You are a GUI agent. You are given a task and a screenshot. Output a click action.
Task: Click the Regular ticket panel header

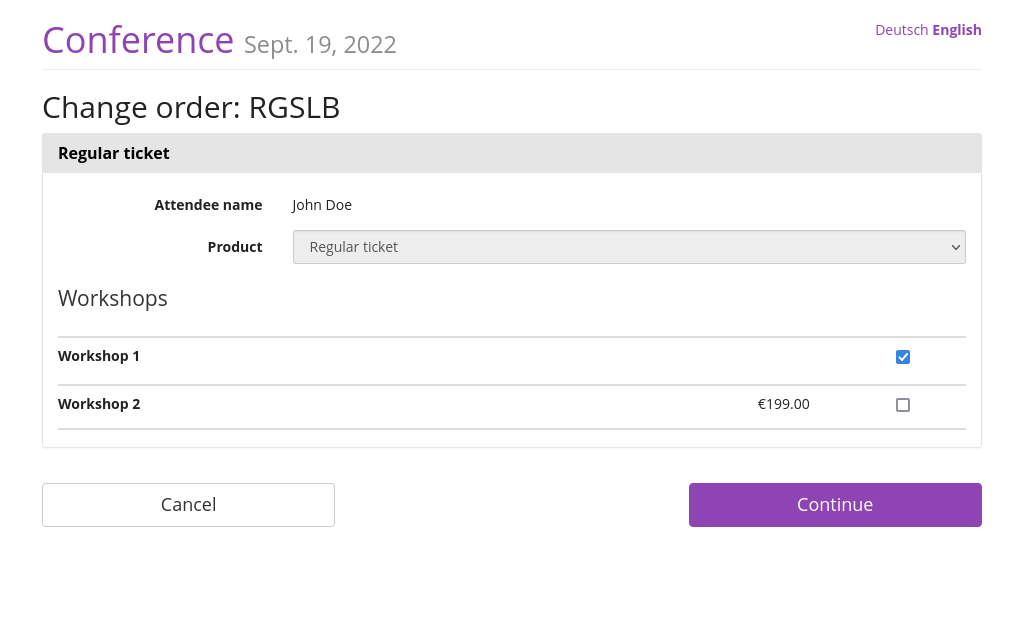114,153
